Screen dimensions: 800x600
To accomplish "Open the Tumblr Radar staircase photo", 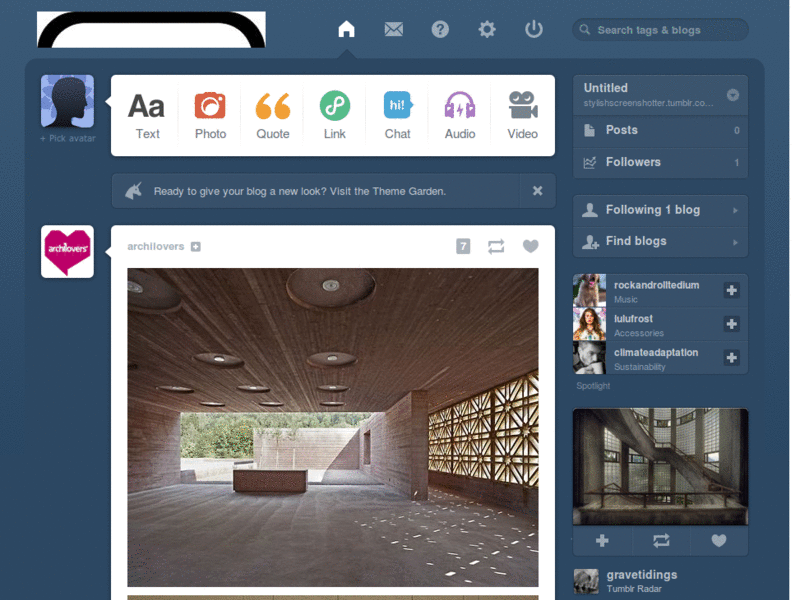I will [x=660, y=466].
